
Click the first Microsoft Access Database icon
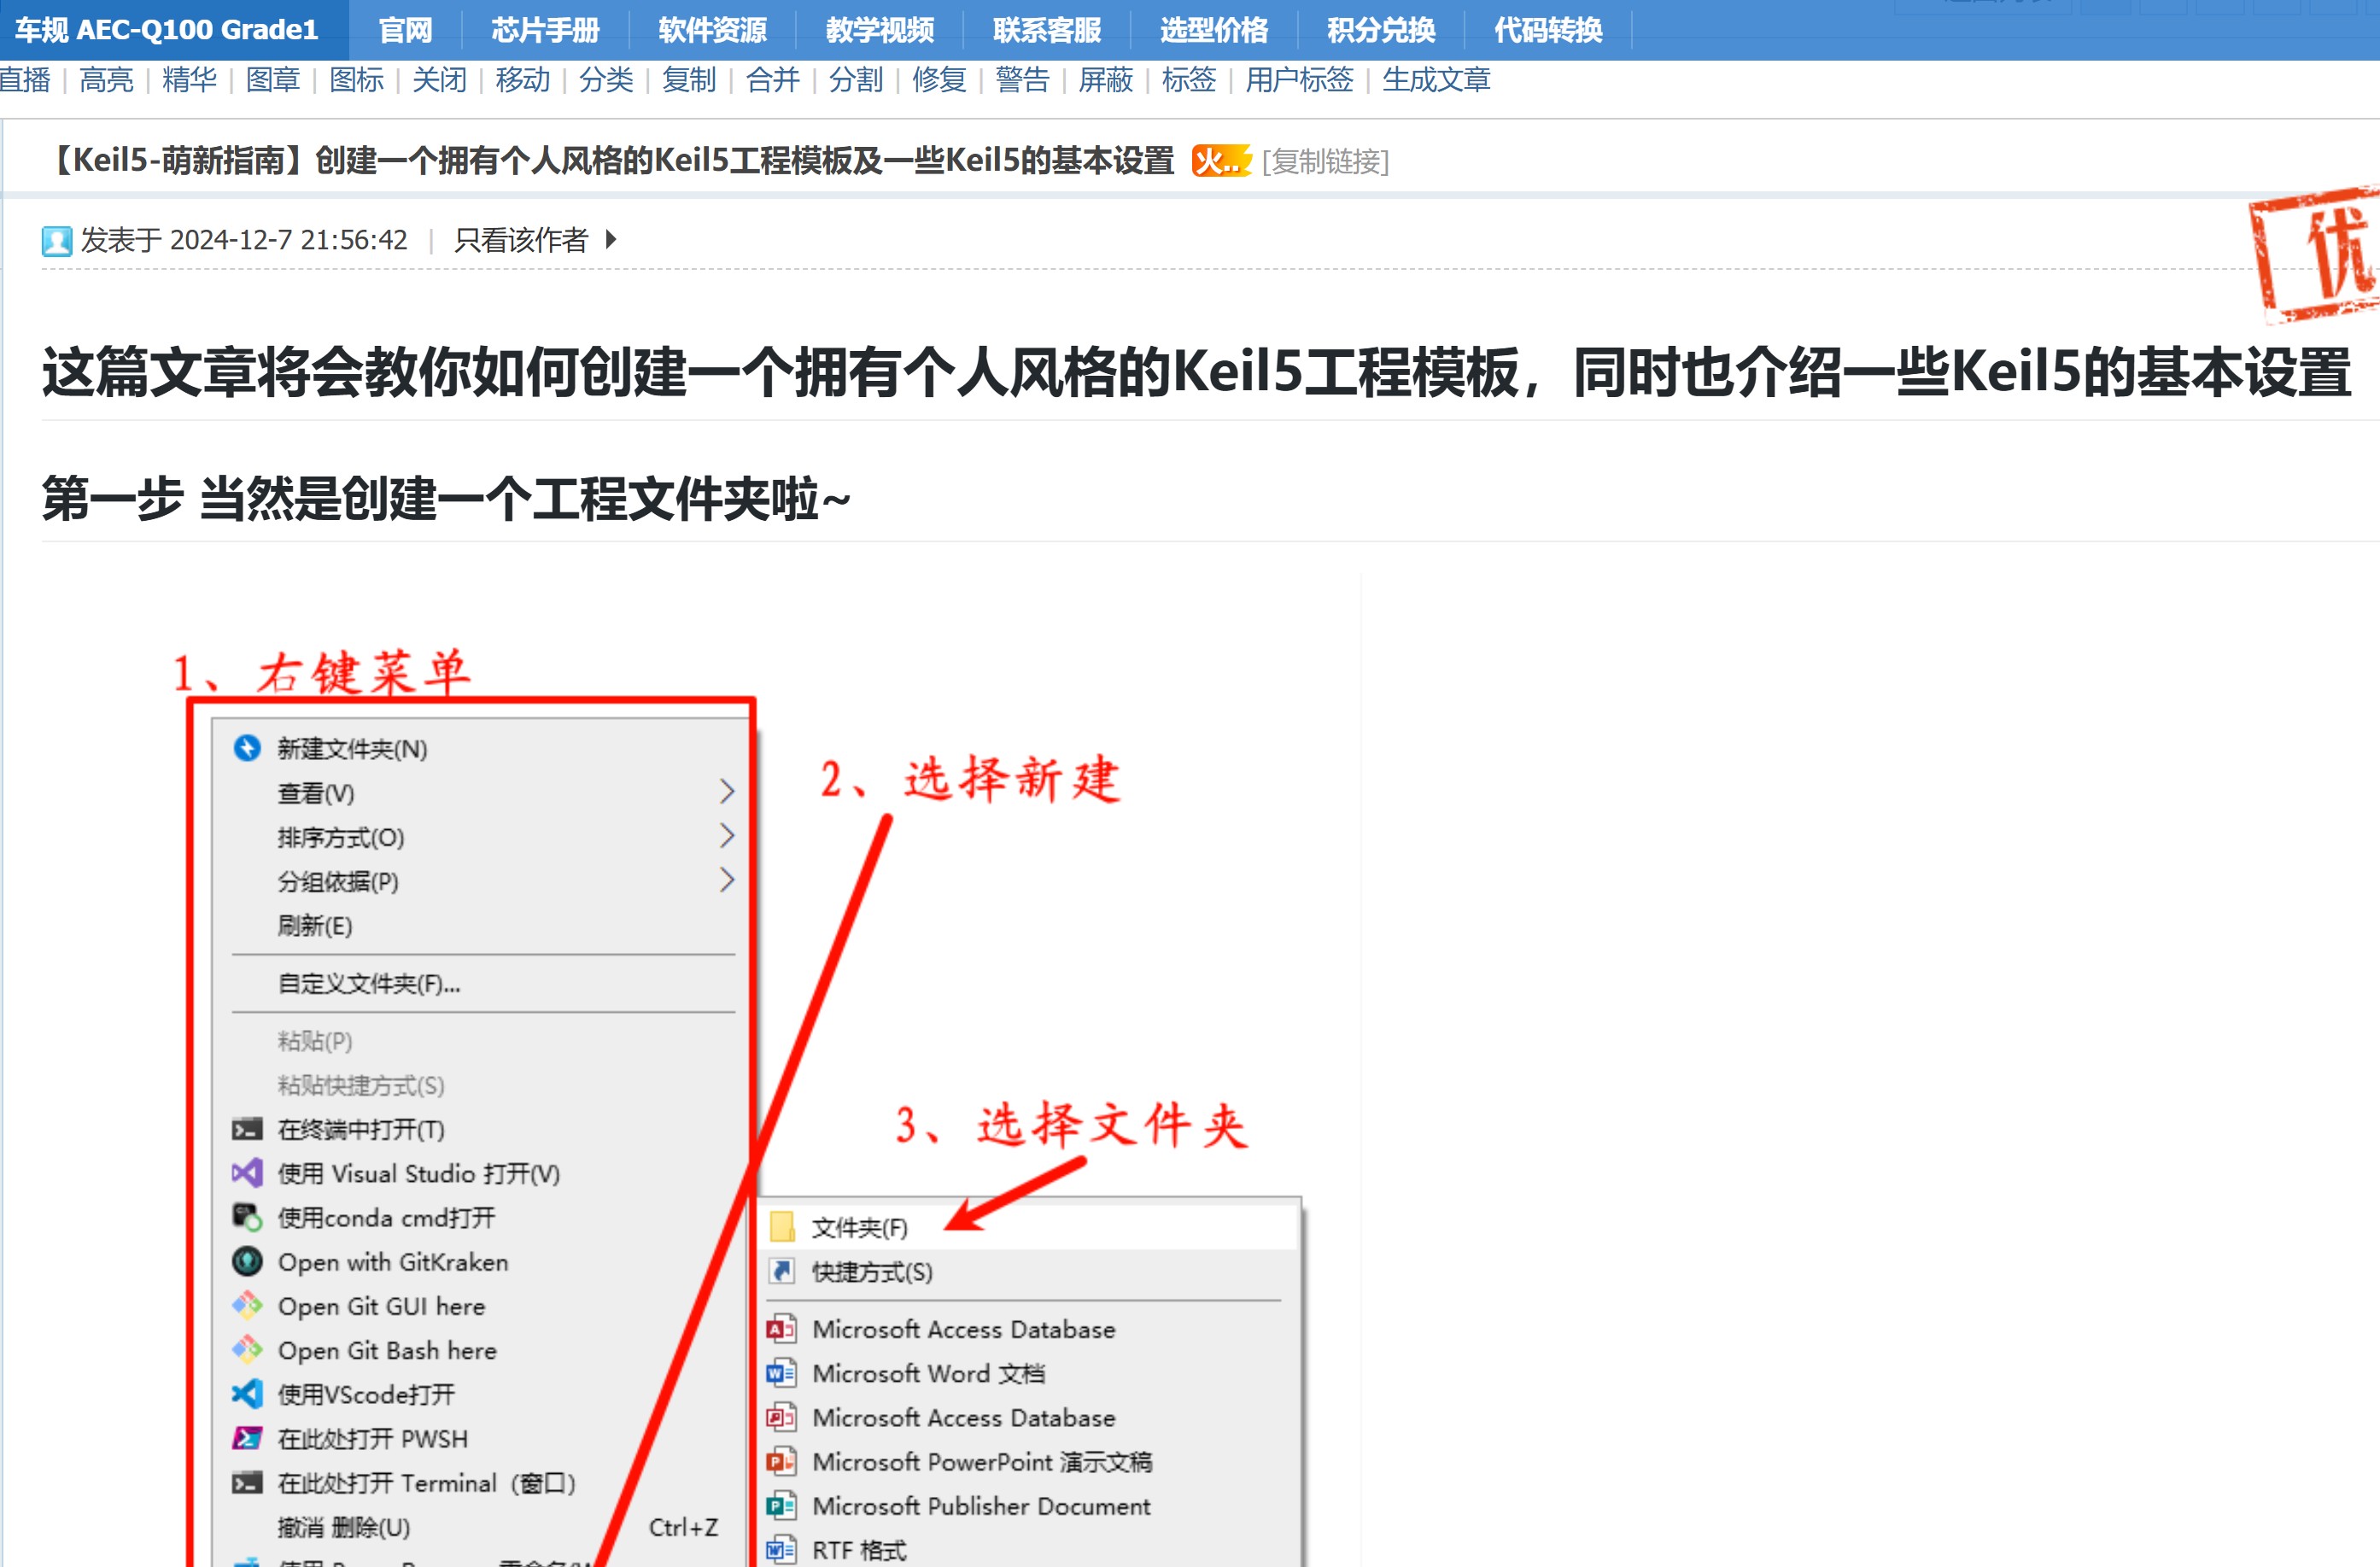(781, 1329)
